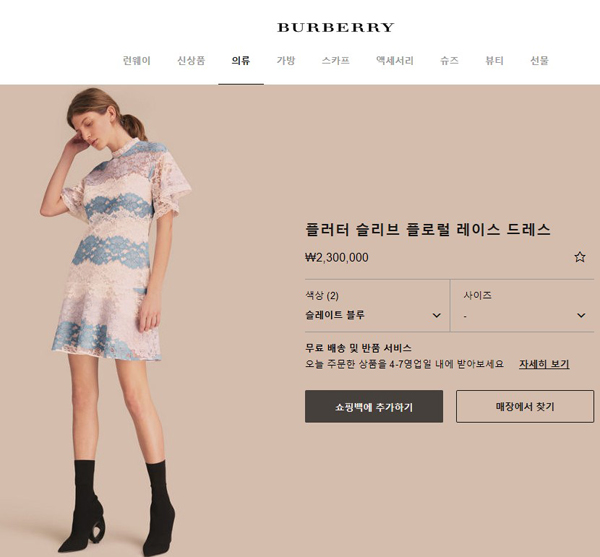
Task: Open the 선물 gifts menu
Action: tap(540, 60)
